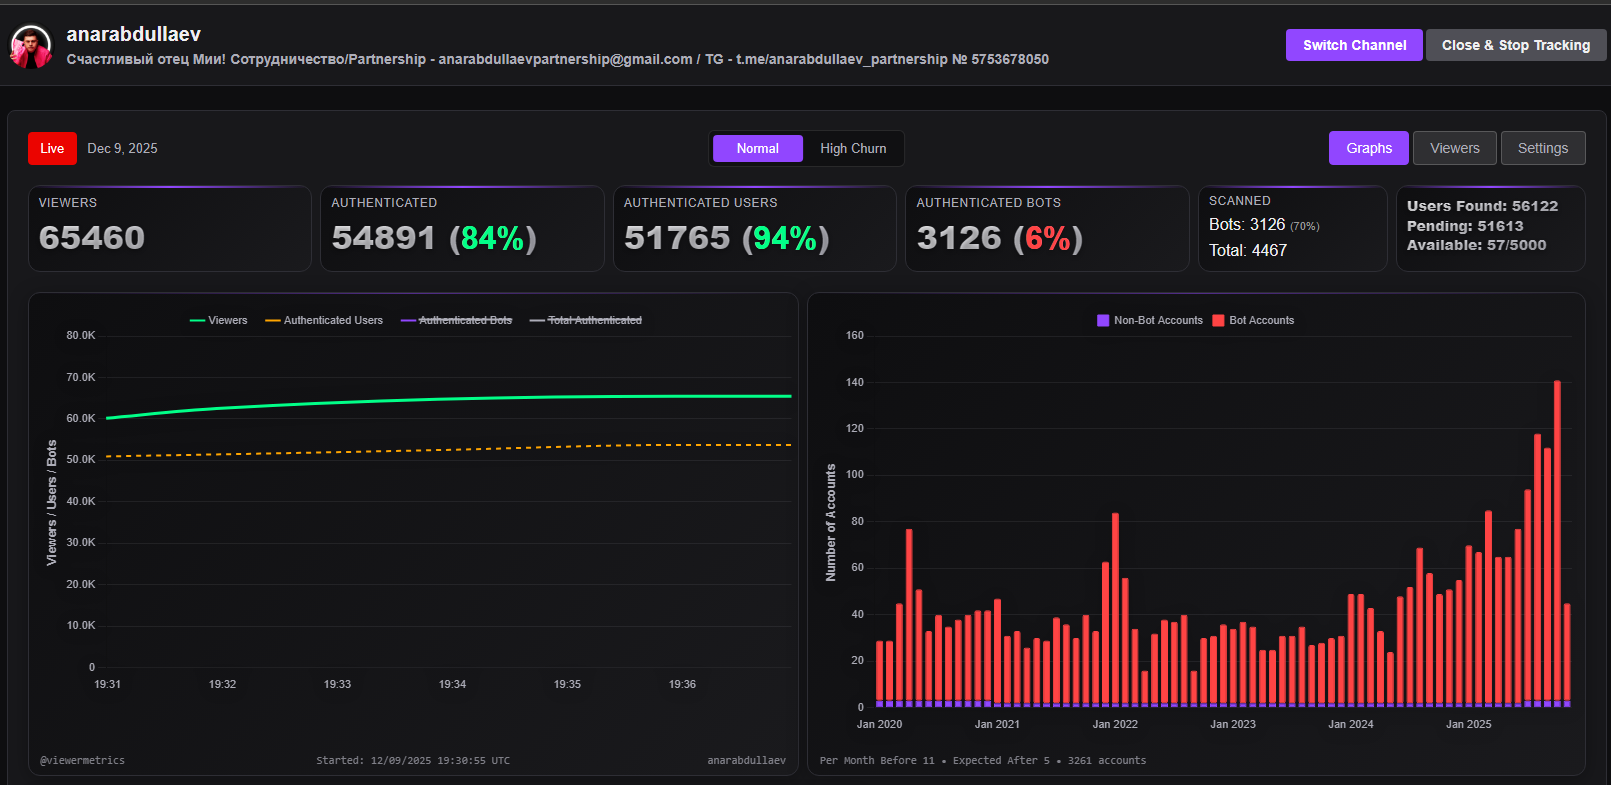Click the AUTHENTICATED BOTS stat card
This screenshot has height=785, width=1611.
(1046, 228)
